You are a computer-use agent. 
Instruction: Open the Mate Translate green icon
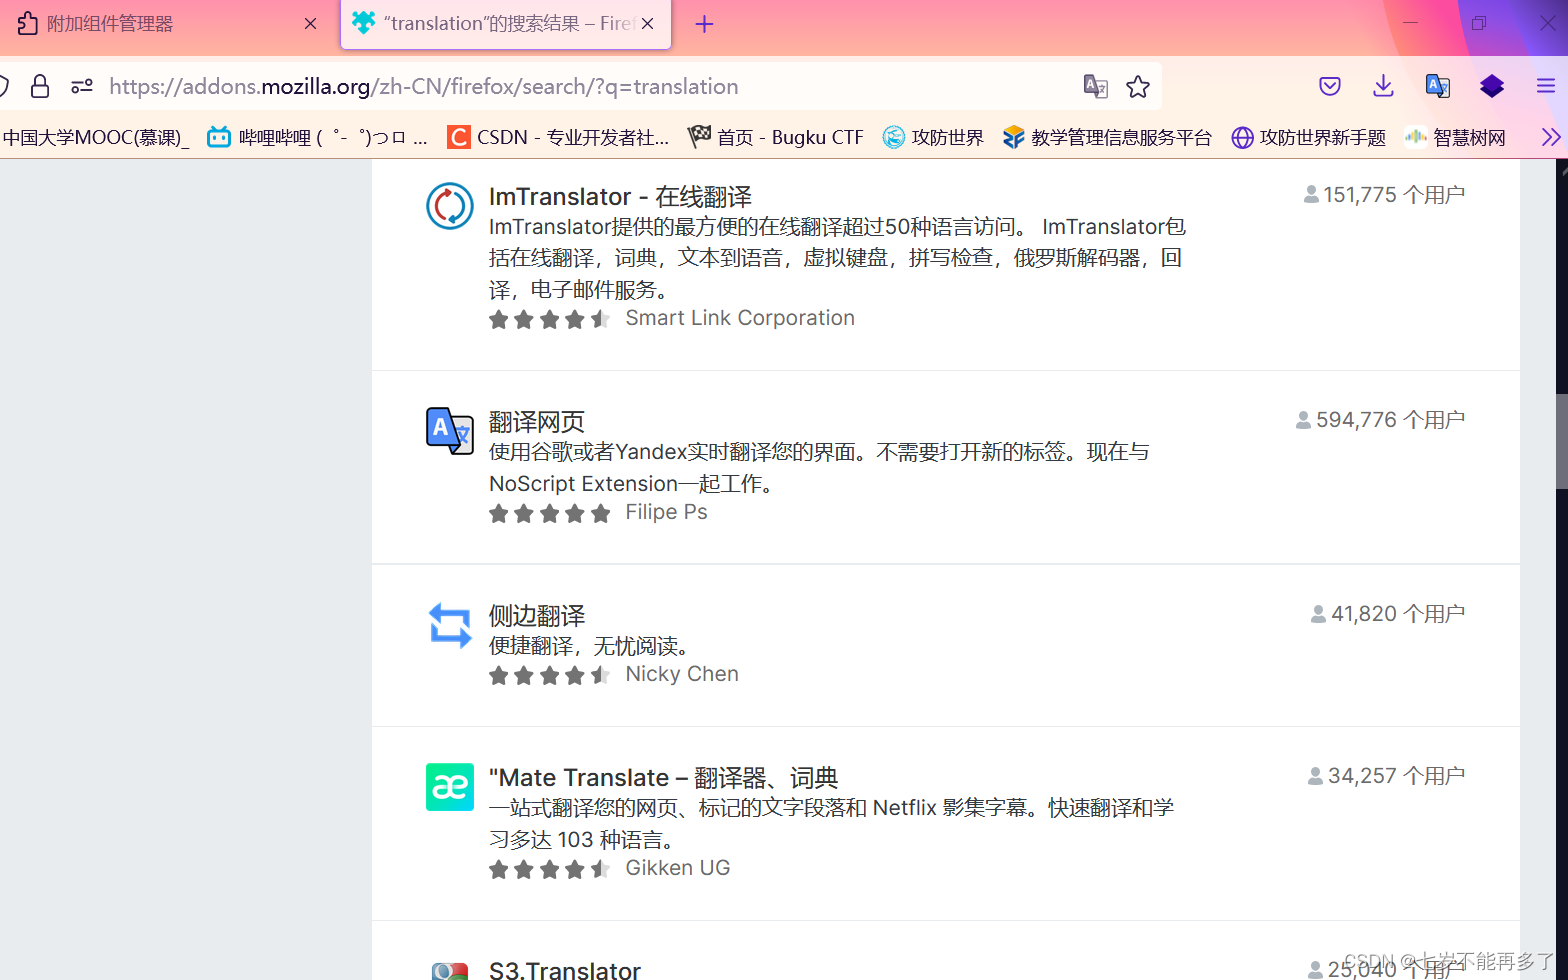pyautogui.click(x=450, y=787)
